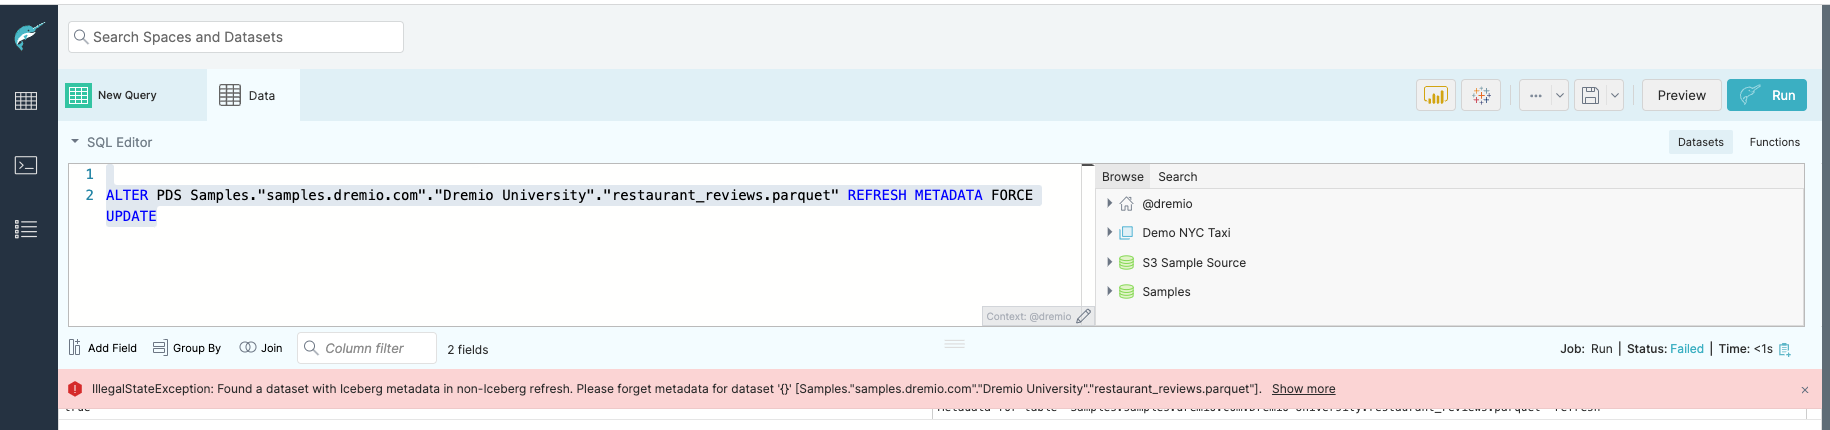Expand the Demo NYC Taxi space
The image size is (1830, 430).
coord(1109,232)
